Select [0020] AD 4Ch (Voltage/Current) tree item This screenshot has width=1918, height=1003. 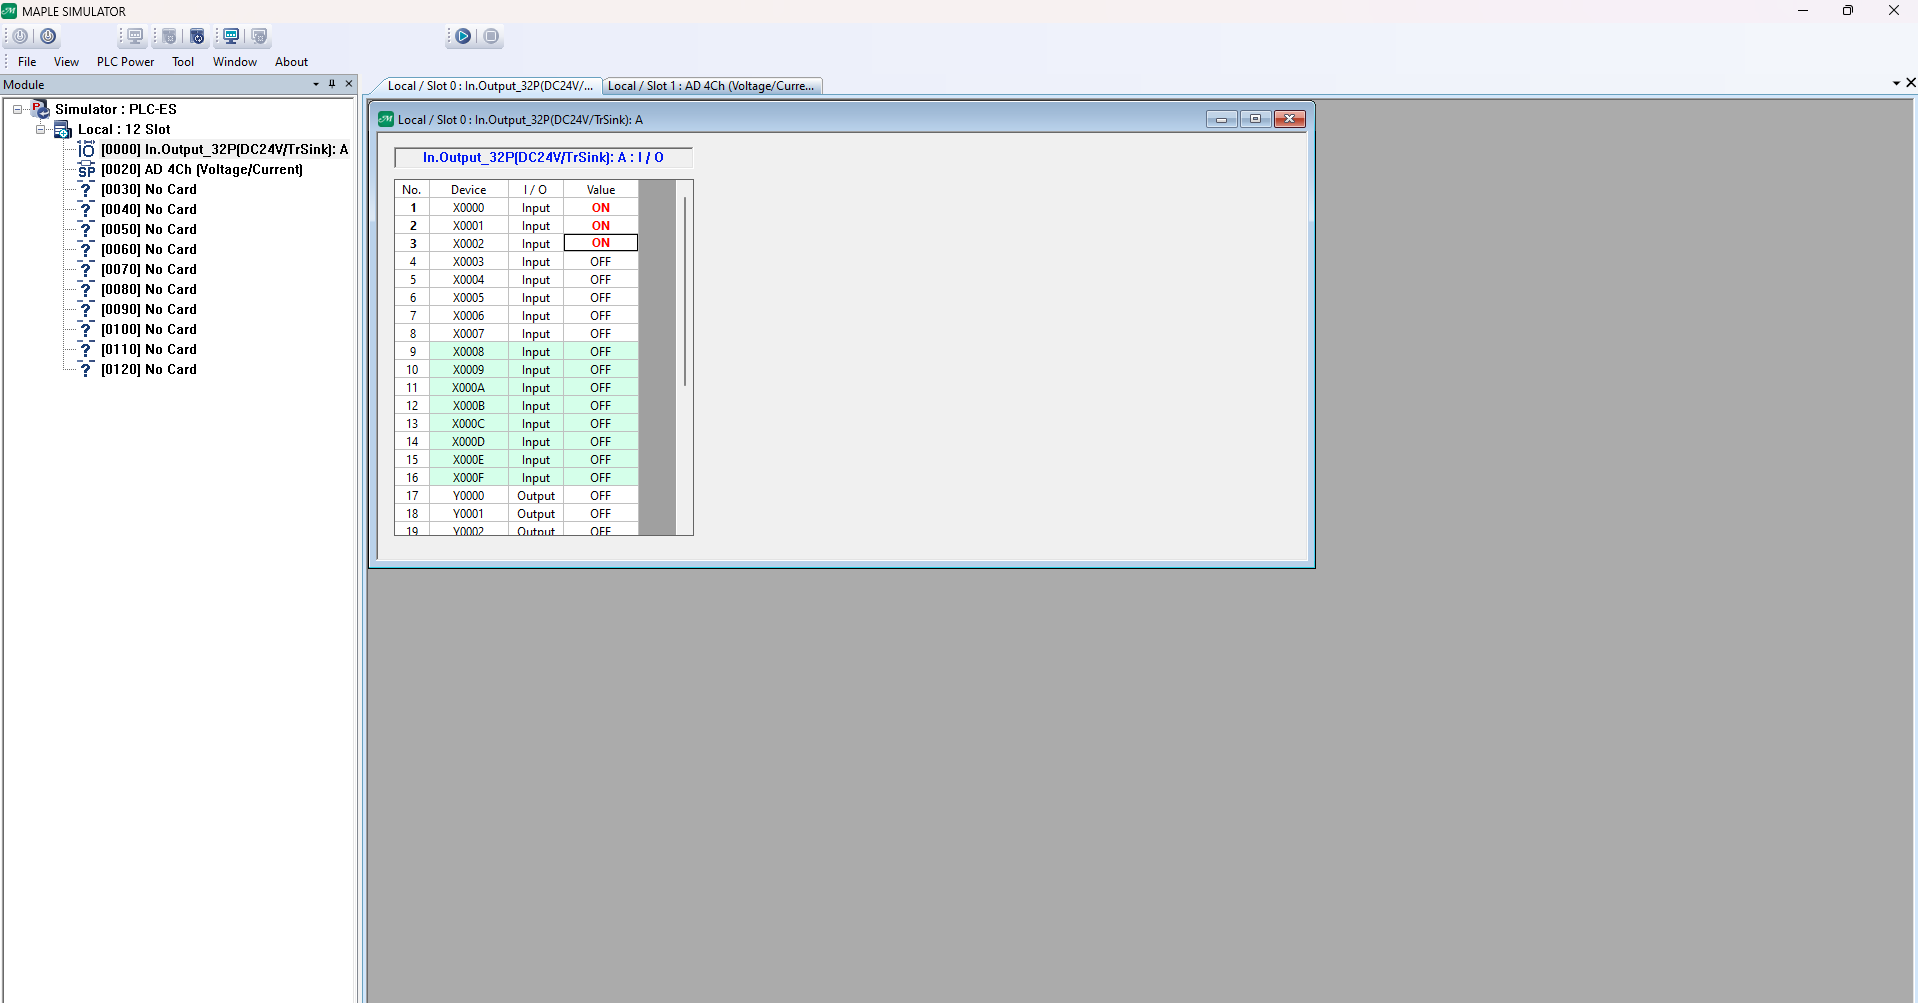pyautogui.click(x=201, y=170)
